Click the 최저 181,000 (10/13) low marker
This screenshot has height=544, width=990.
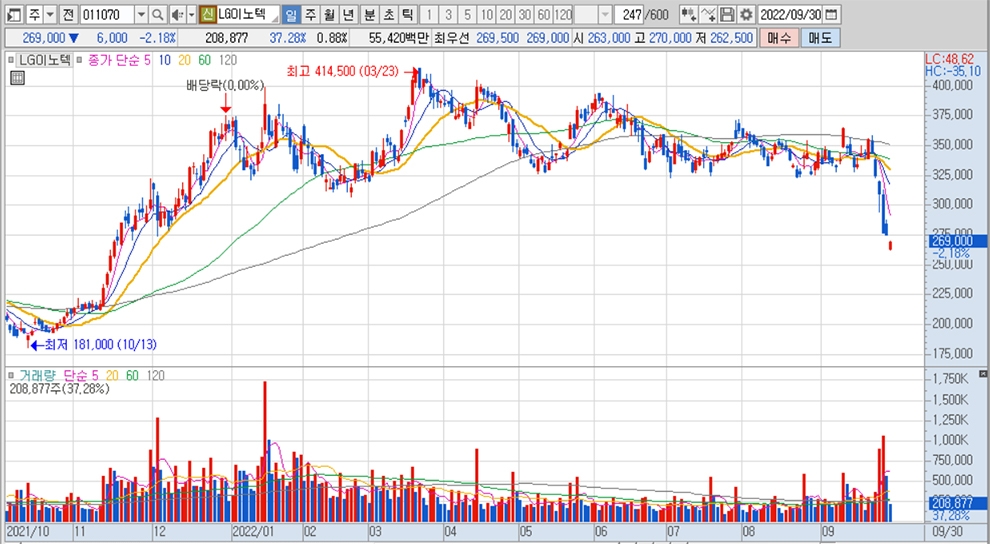pos(100,345)
